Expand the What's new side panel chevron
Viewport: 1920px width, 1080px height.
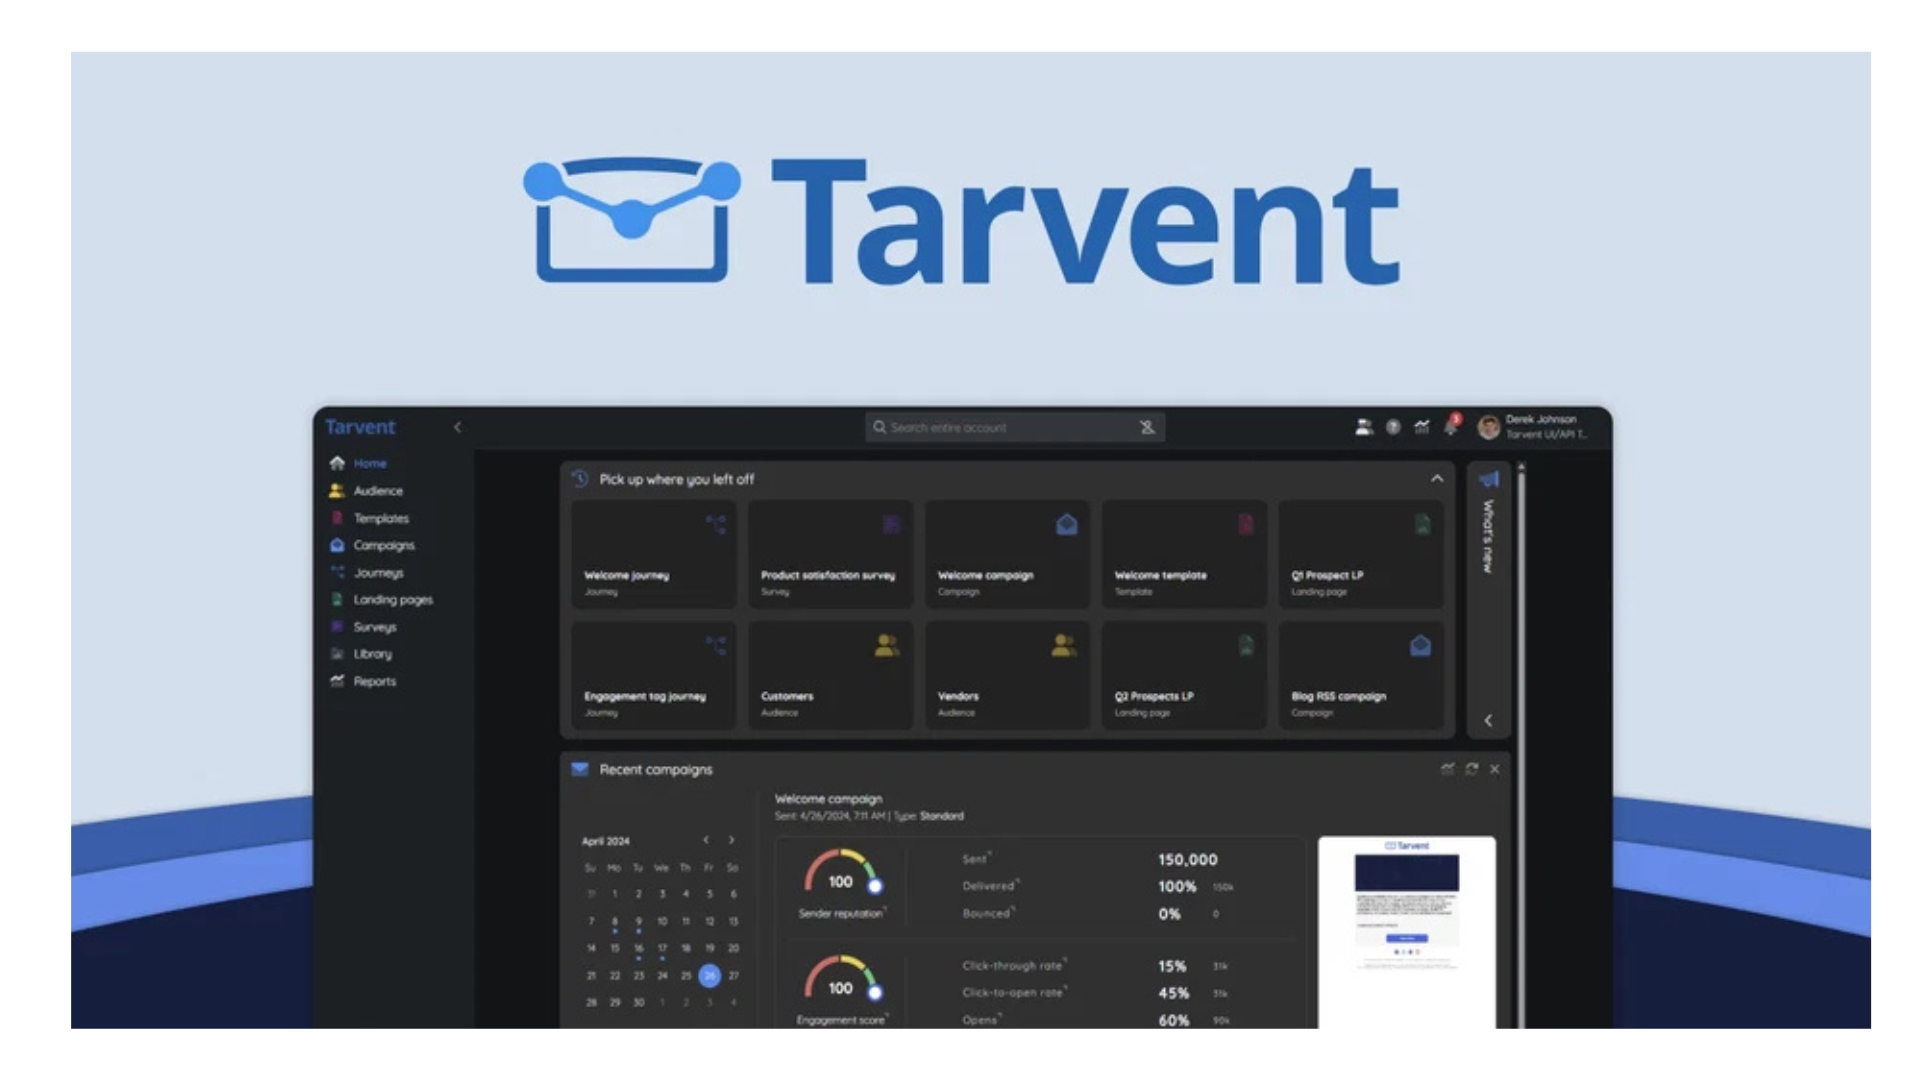coord(1488,720)
